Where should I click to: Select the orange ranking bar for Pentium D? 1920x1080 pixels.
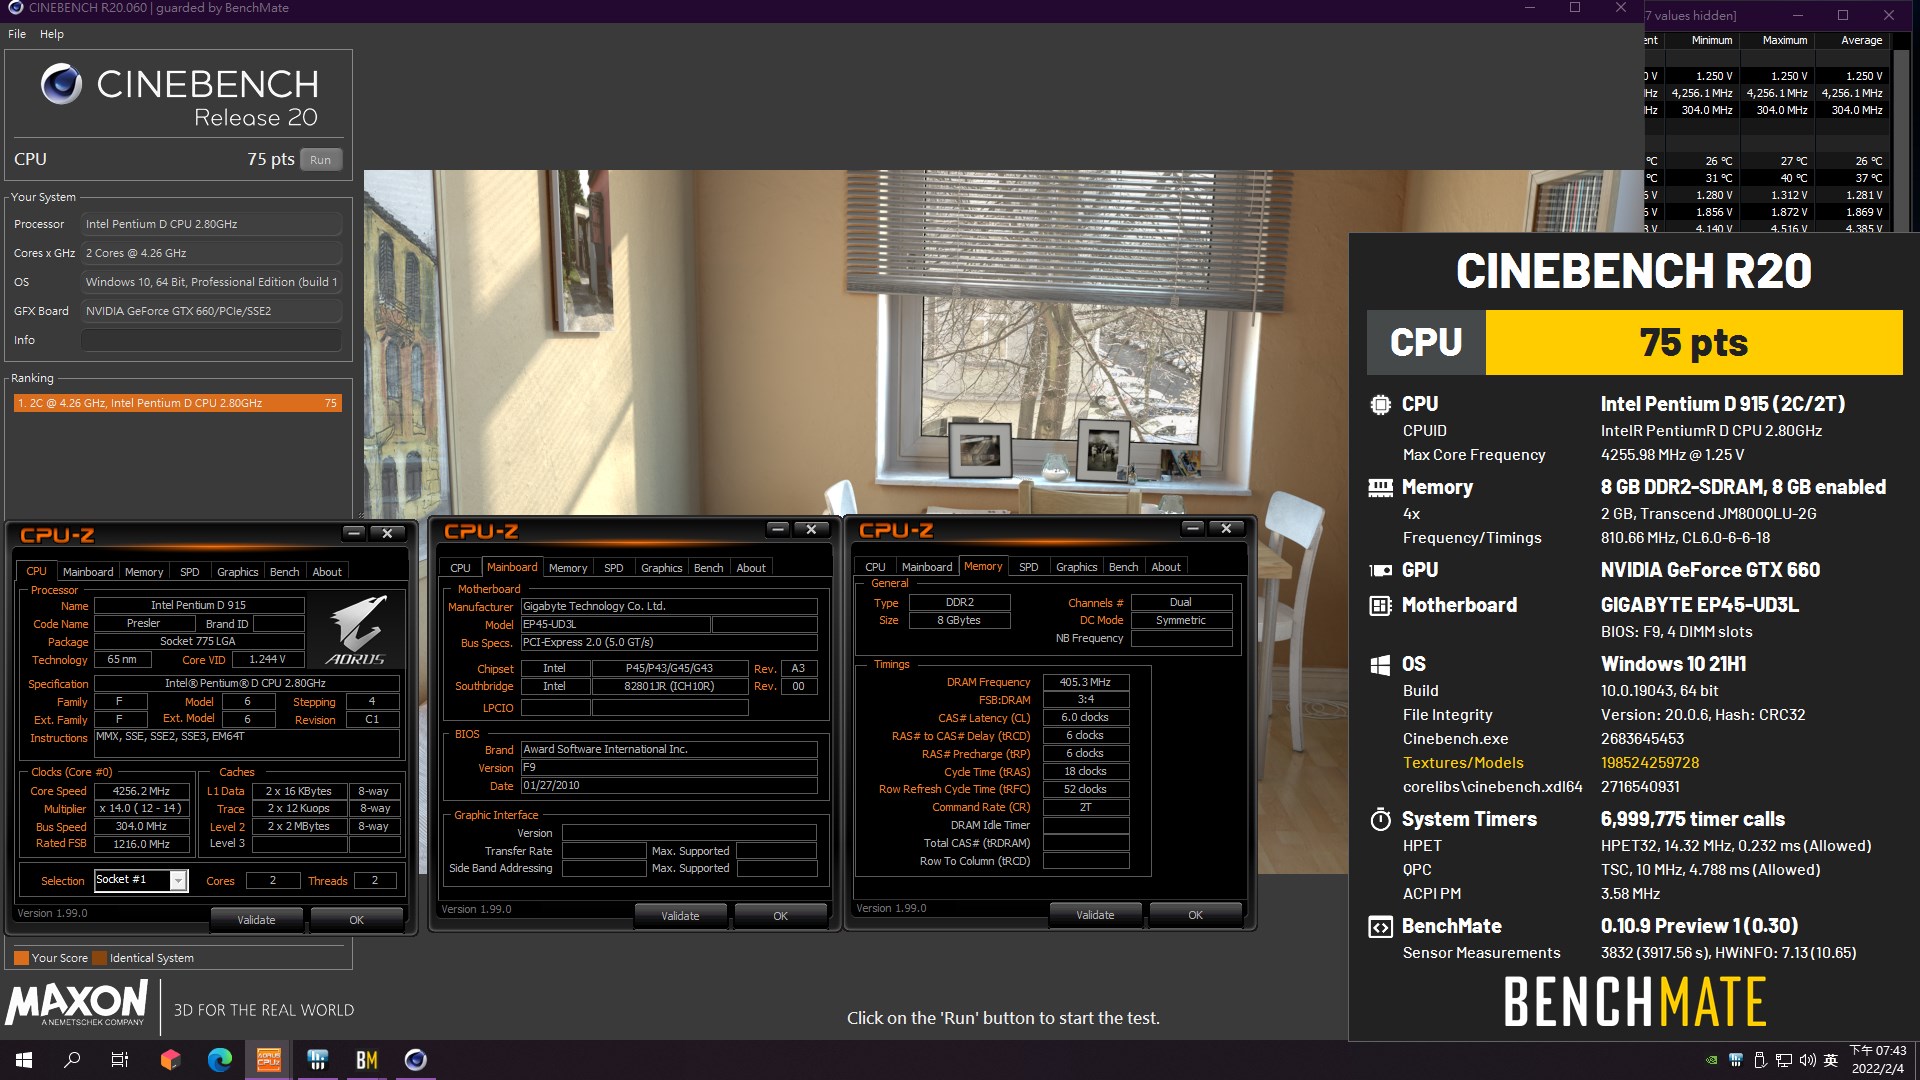(178, 403)
